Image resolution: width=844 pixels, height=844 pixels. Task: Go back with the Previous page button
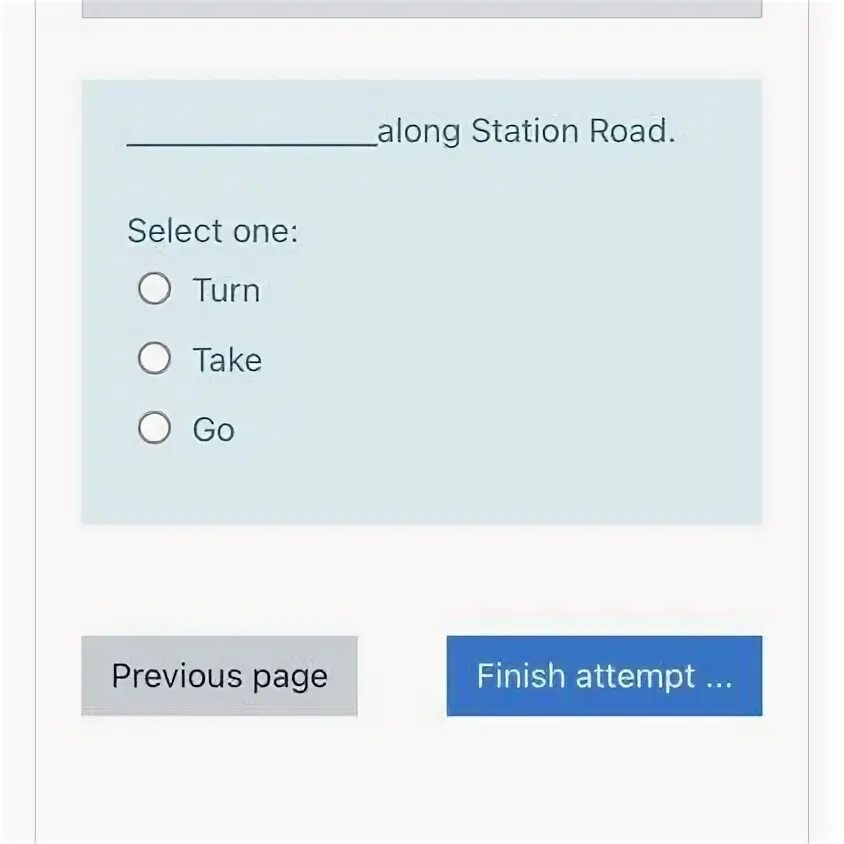[x=219, y=676]
